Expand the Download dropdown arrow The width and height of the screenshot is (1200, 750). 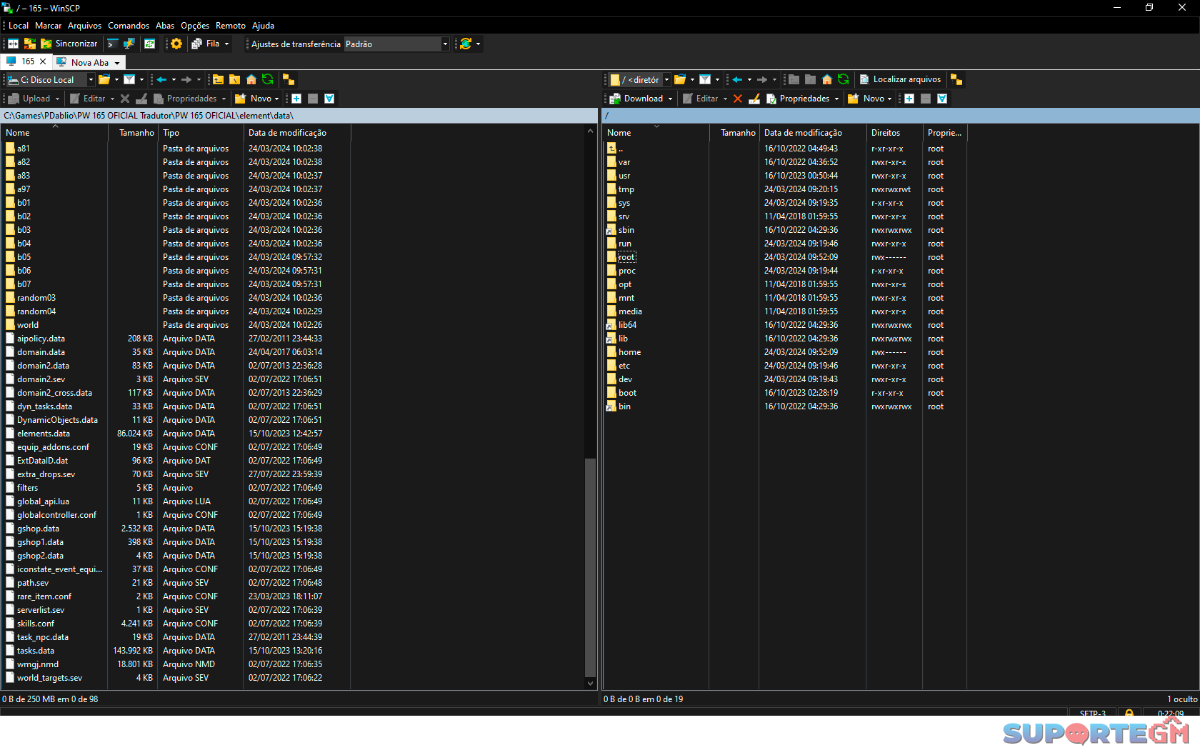[672, 99]
